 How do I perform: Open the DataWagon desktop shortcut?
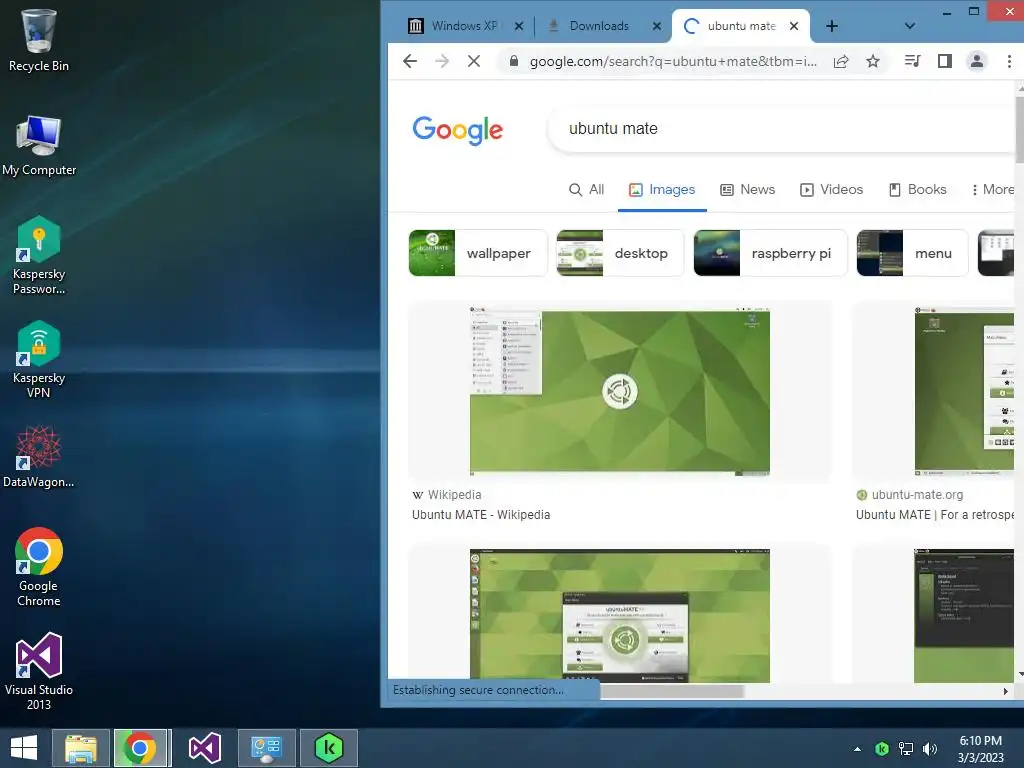[x=39, y=456]
